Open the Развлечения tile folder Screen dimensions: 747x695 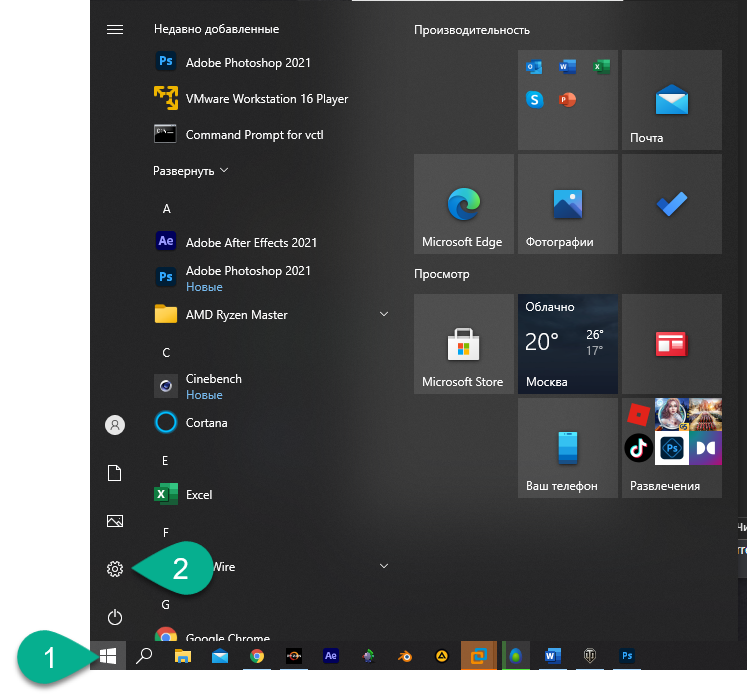click(672, 448)
